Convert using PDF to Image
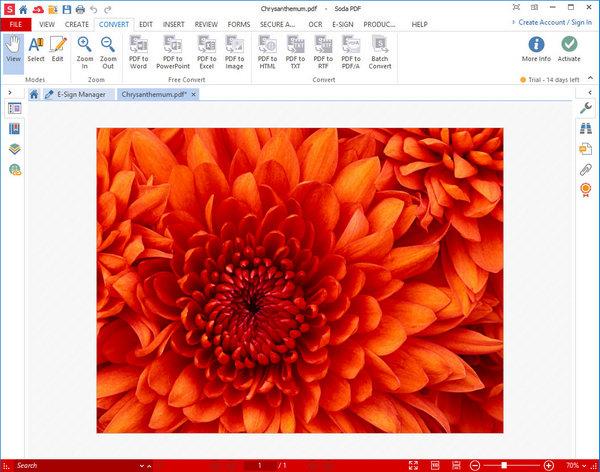The image size is (600, 472). coord(234,53)
